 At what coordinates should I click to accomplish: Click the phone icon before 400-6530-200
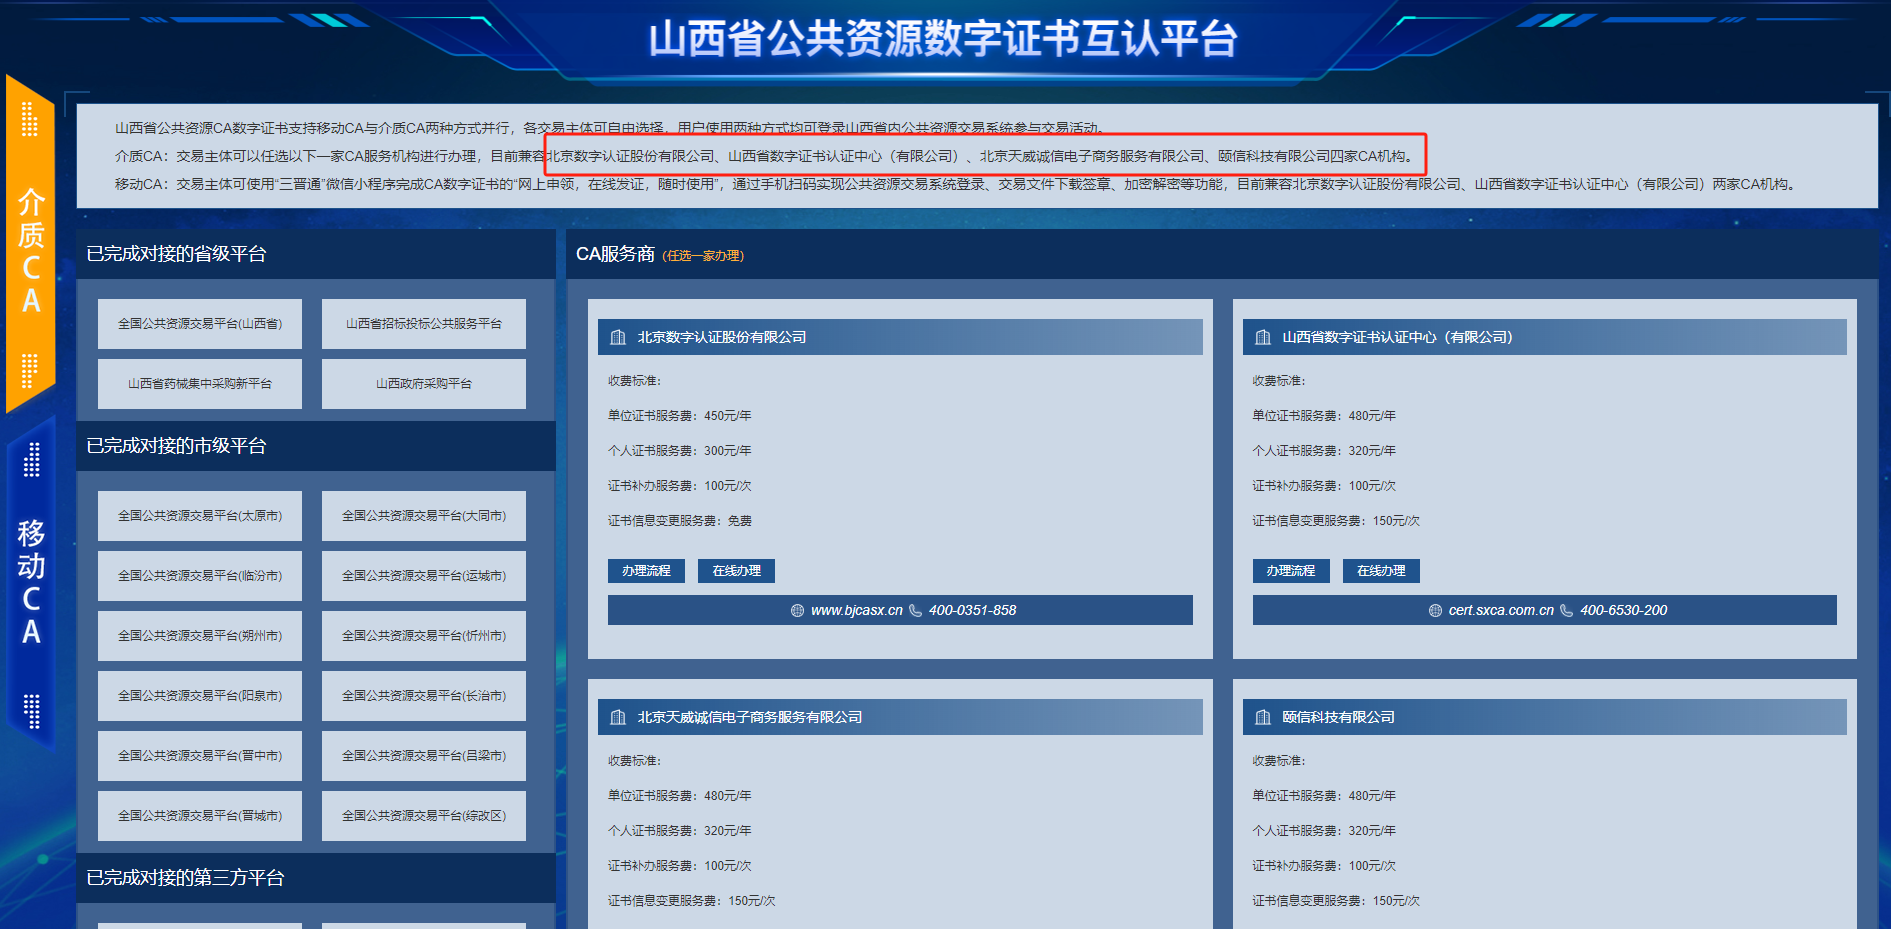pyautogui.click(x=1566, y=611)
